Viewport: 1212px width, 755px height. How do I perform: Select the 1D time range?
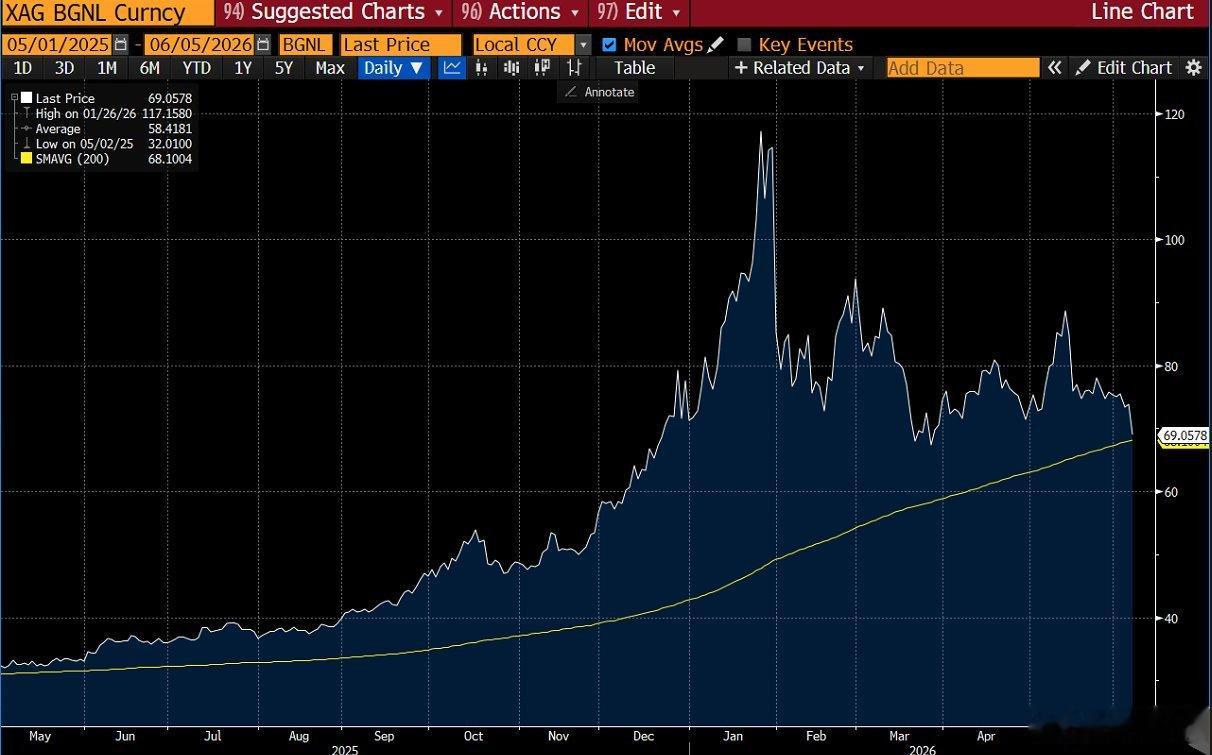[22, 68]
